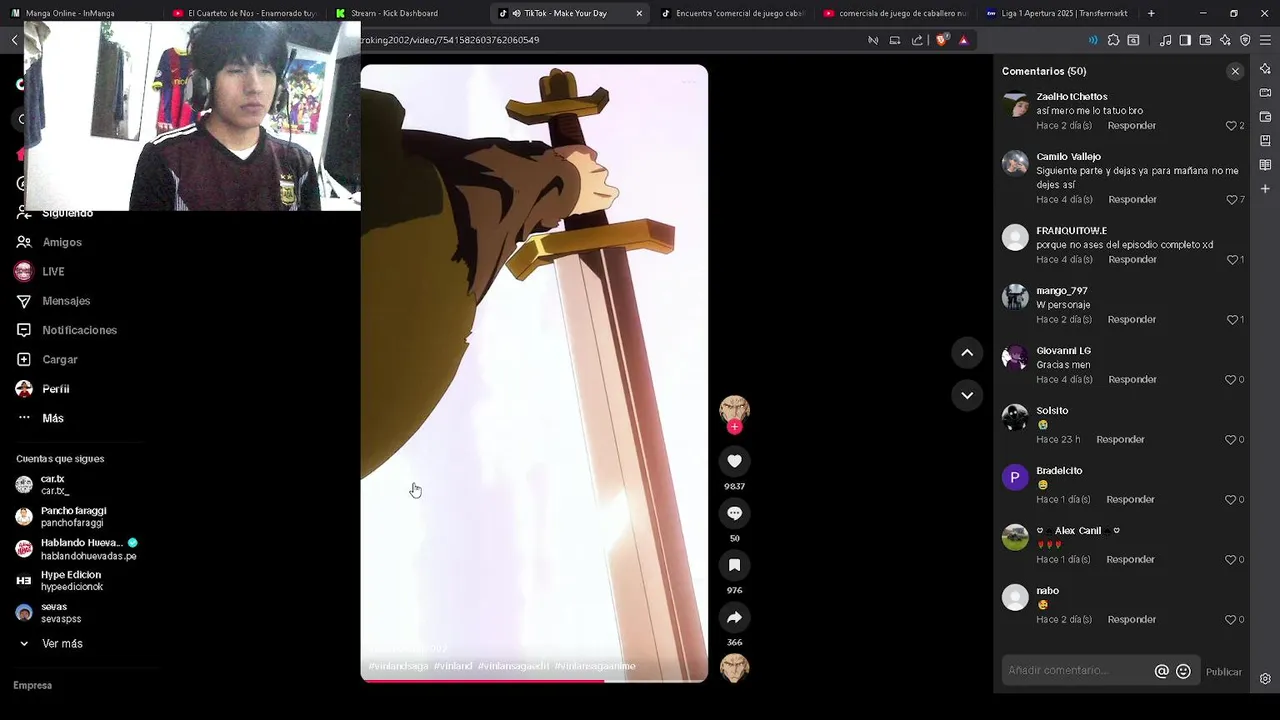1280x720 pixels.
Task: Like FRANQUITOW.E comment heart
Action: click(1231, 260)
